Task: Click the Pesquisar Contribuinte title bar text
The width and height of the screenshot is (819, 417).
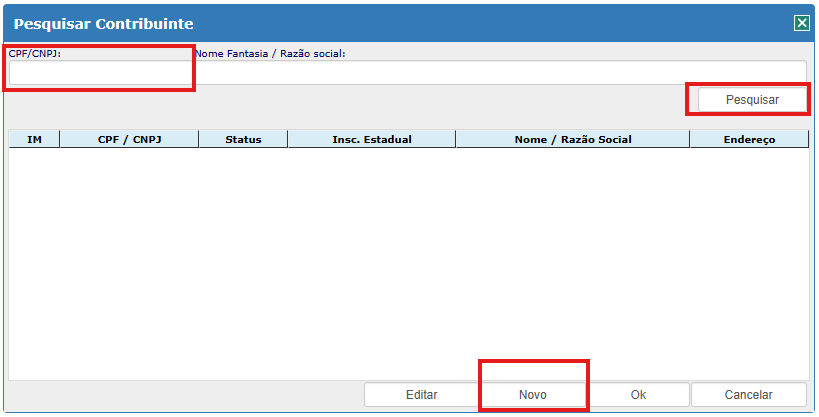Action: click(x=104, y=23)
